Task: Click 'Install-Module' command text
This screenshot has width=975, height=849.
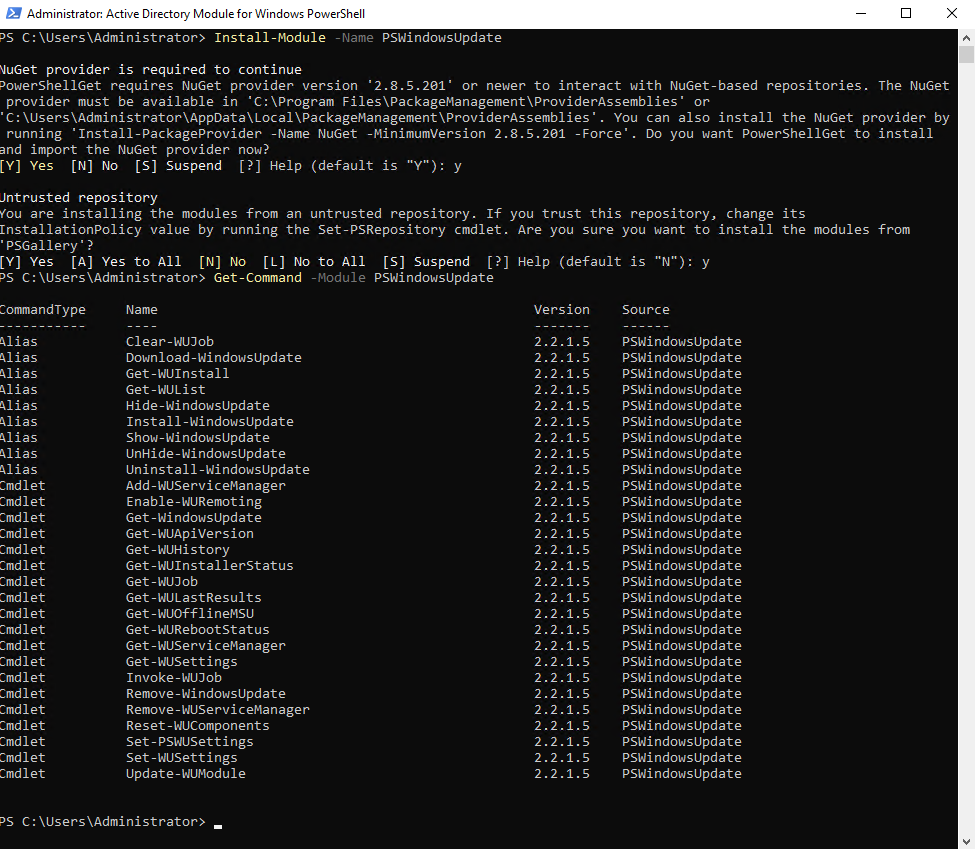Action: click(270, 37)
